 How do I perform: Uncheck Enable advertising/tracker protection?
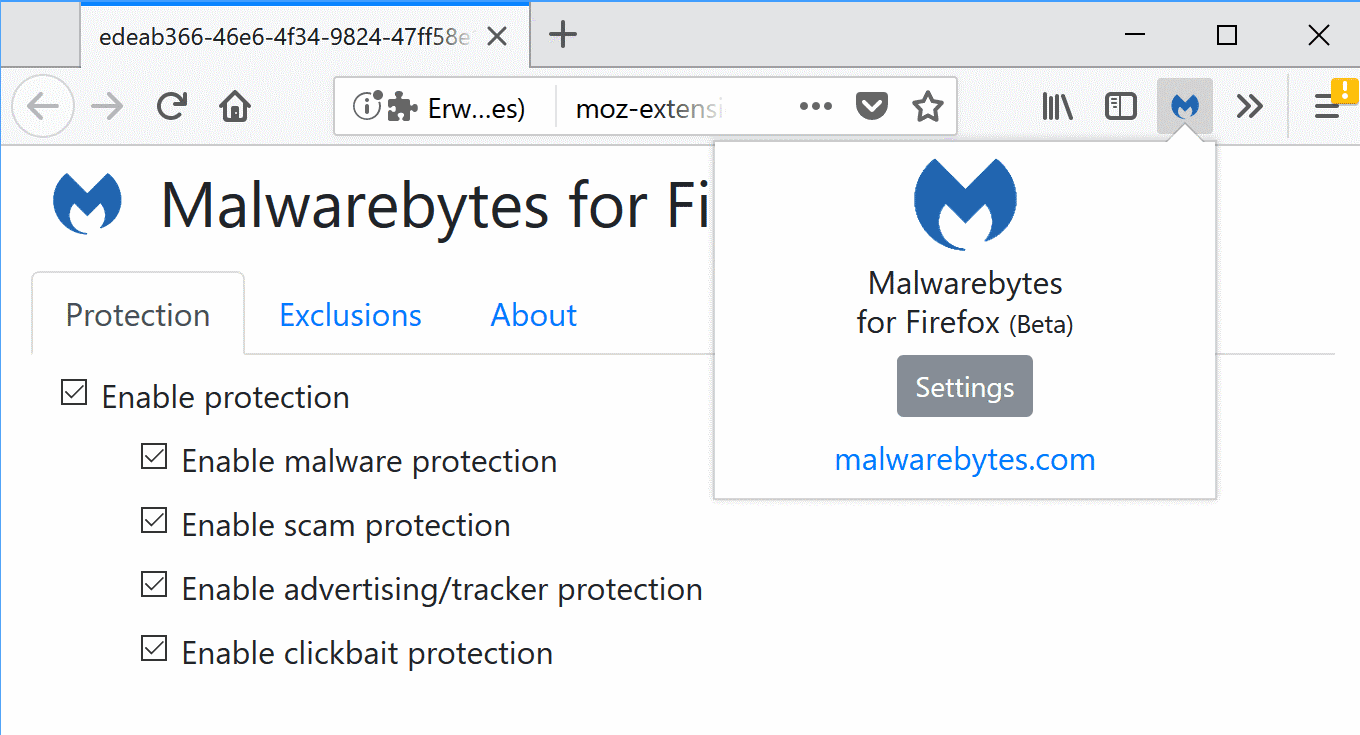point(153,584)
